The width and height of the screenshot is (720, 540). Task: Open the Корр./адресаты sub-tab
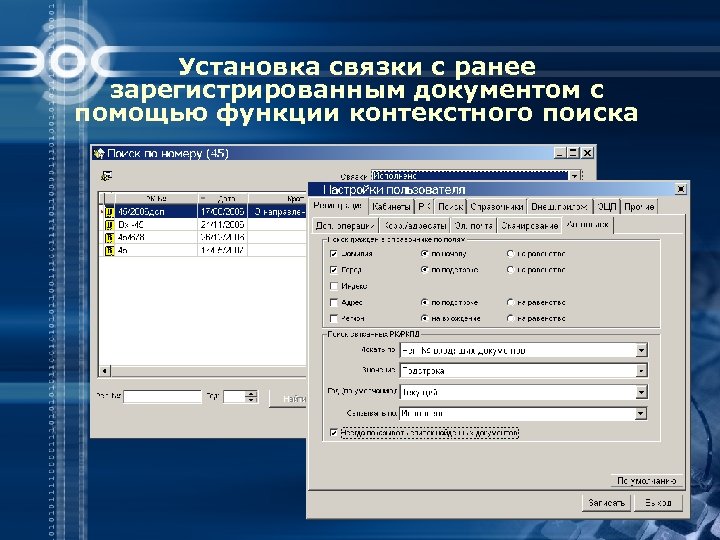pos(415,226)
